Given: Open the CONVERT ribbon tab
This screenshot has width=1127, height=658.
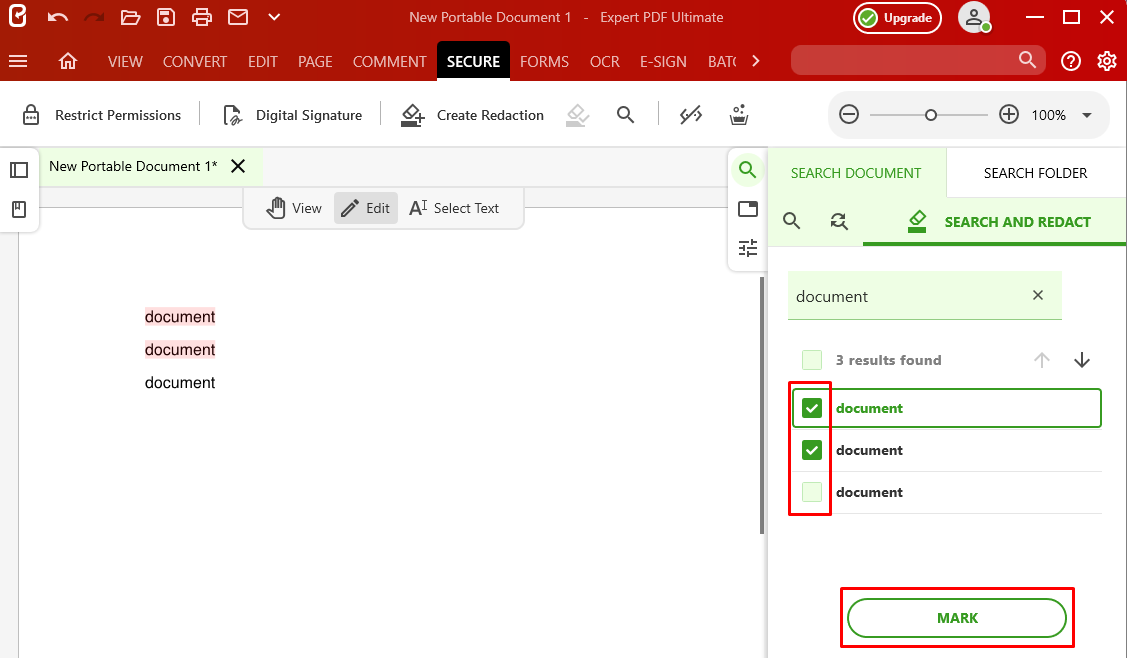Looking at the screenshot, I should click(195, 62).
